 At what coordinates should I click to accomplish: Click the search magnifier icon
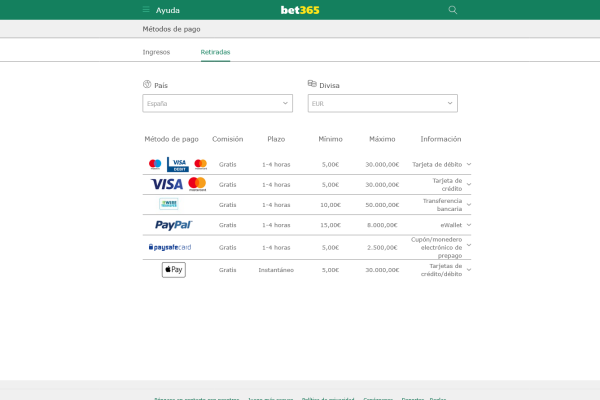tap(453, 10)
